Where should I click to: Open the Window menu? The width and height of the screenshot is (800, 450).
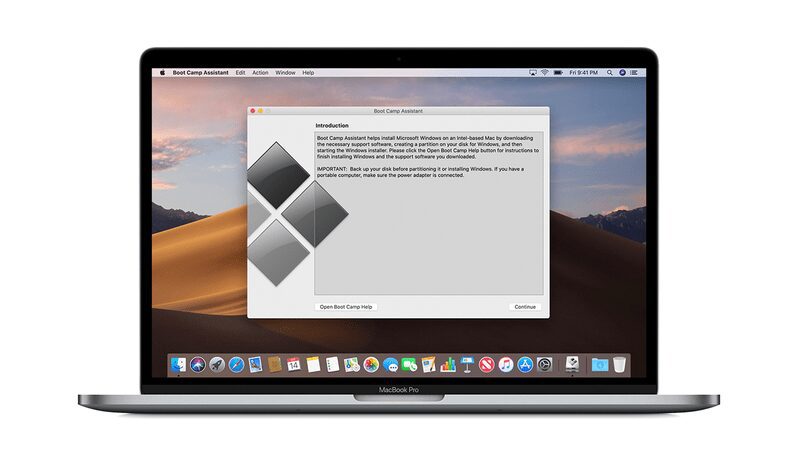[x=285, y=73]
